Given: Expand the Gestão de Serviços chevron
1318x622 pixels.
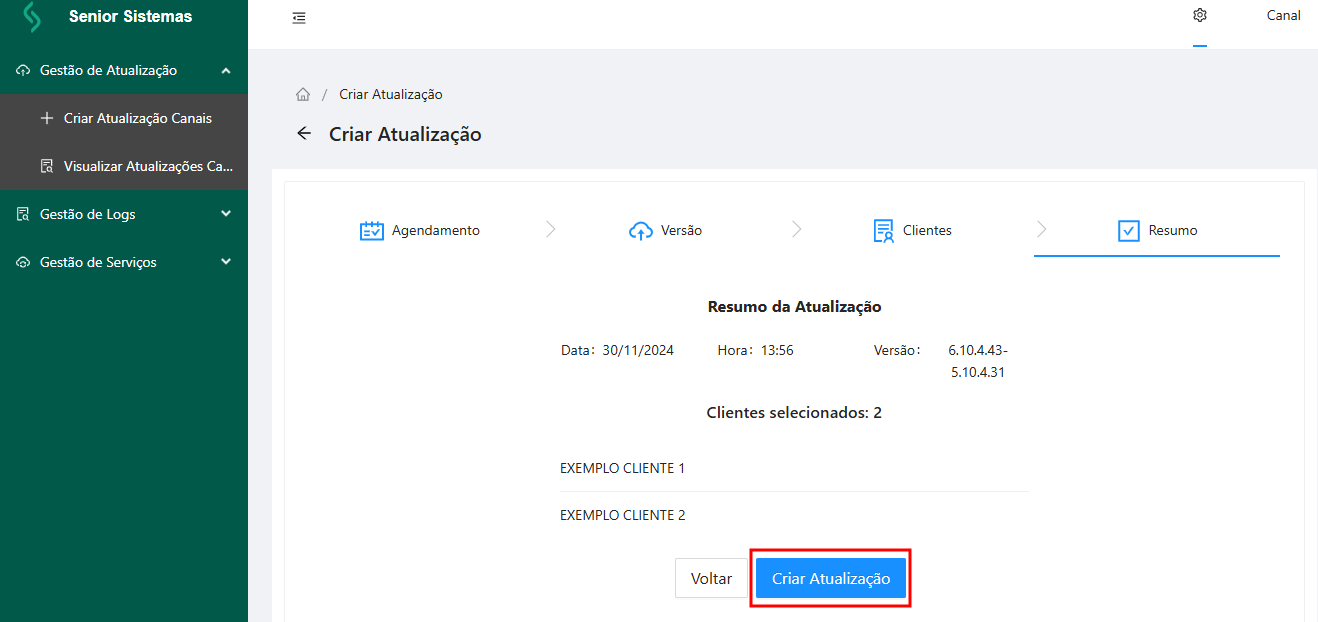Looking at the screenshot, I should (226, 262).
